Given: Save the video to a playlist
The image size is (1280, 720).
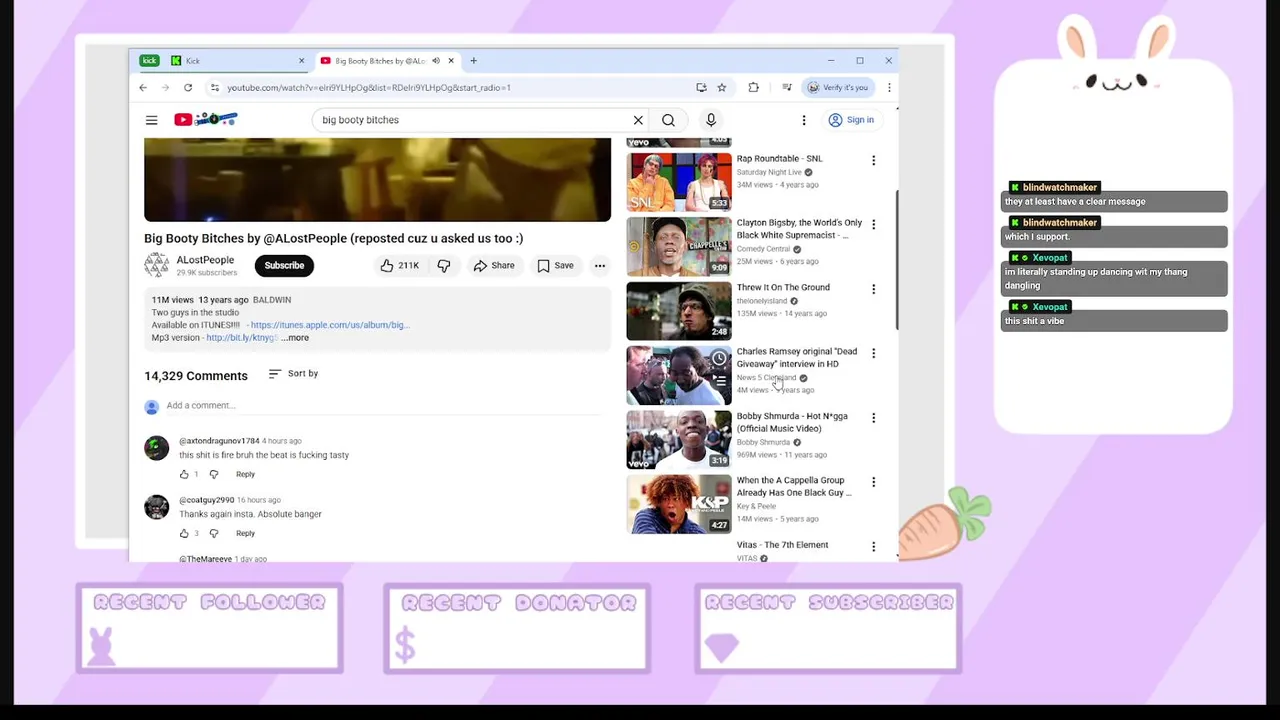Looking at the screenshot, I should (x=555, y=266).
